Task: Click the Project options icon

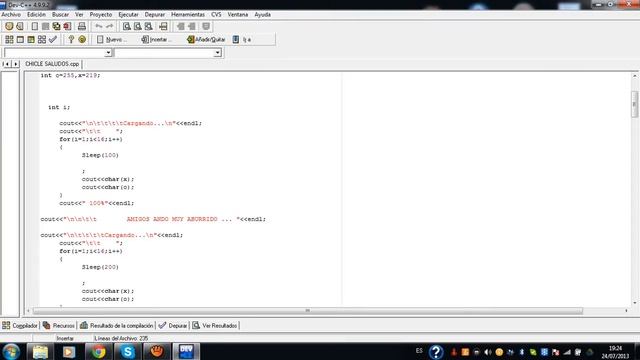Action: pyautogui.click(x=206, y=26)
